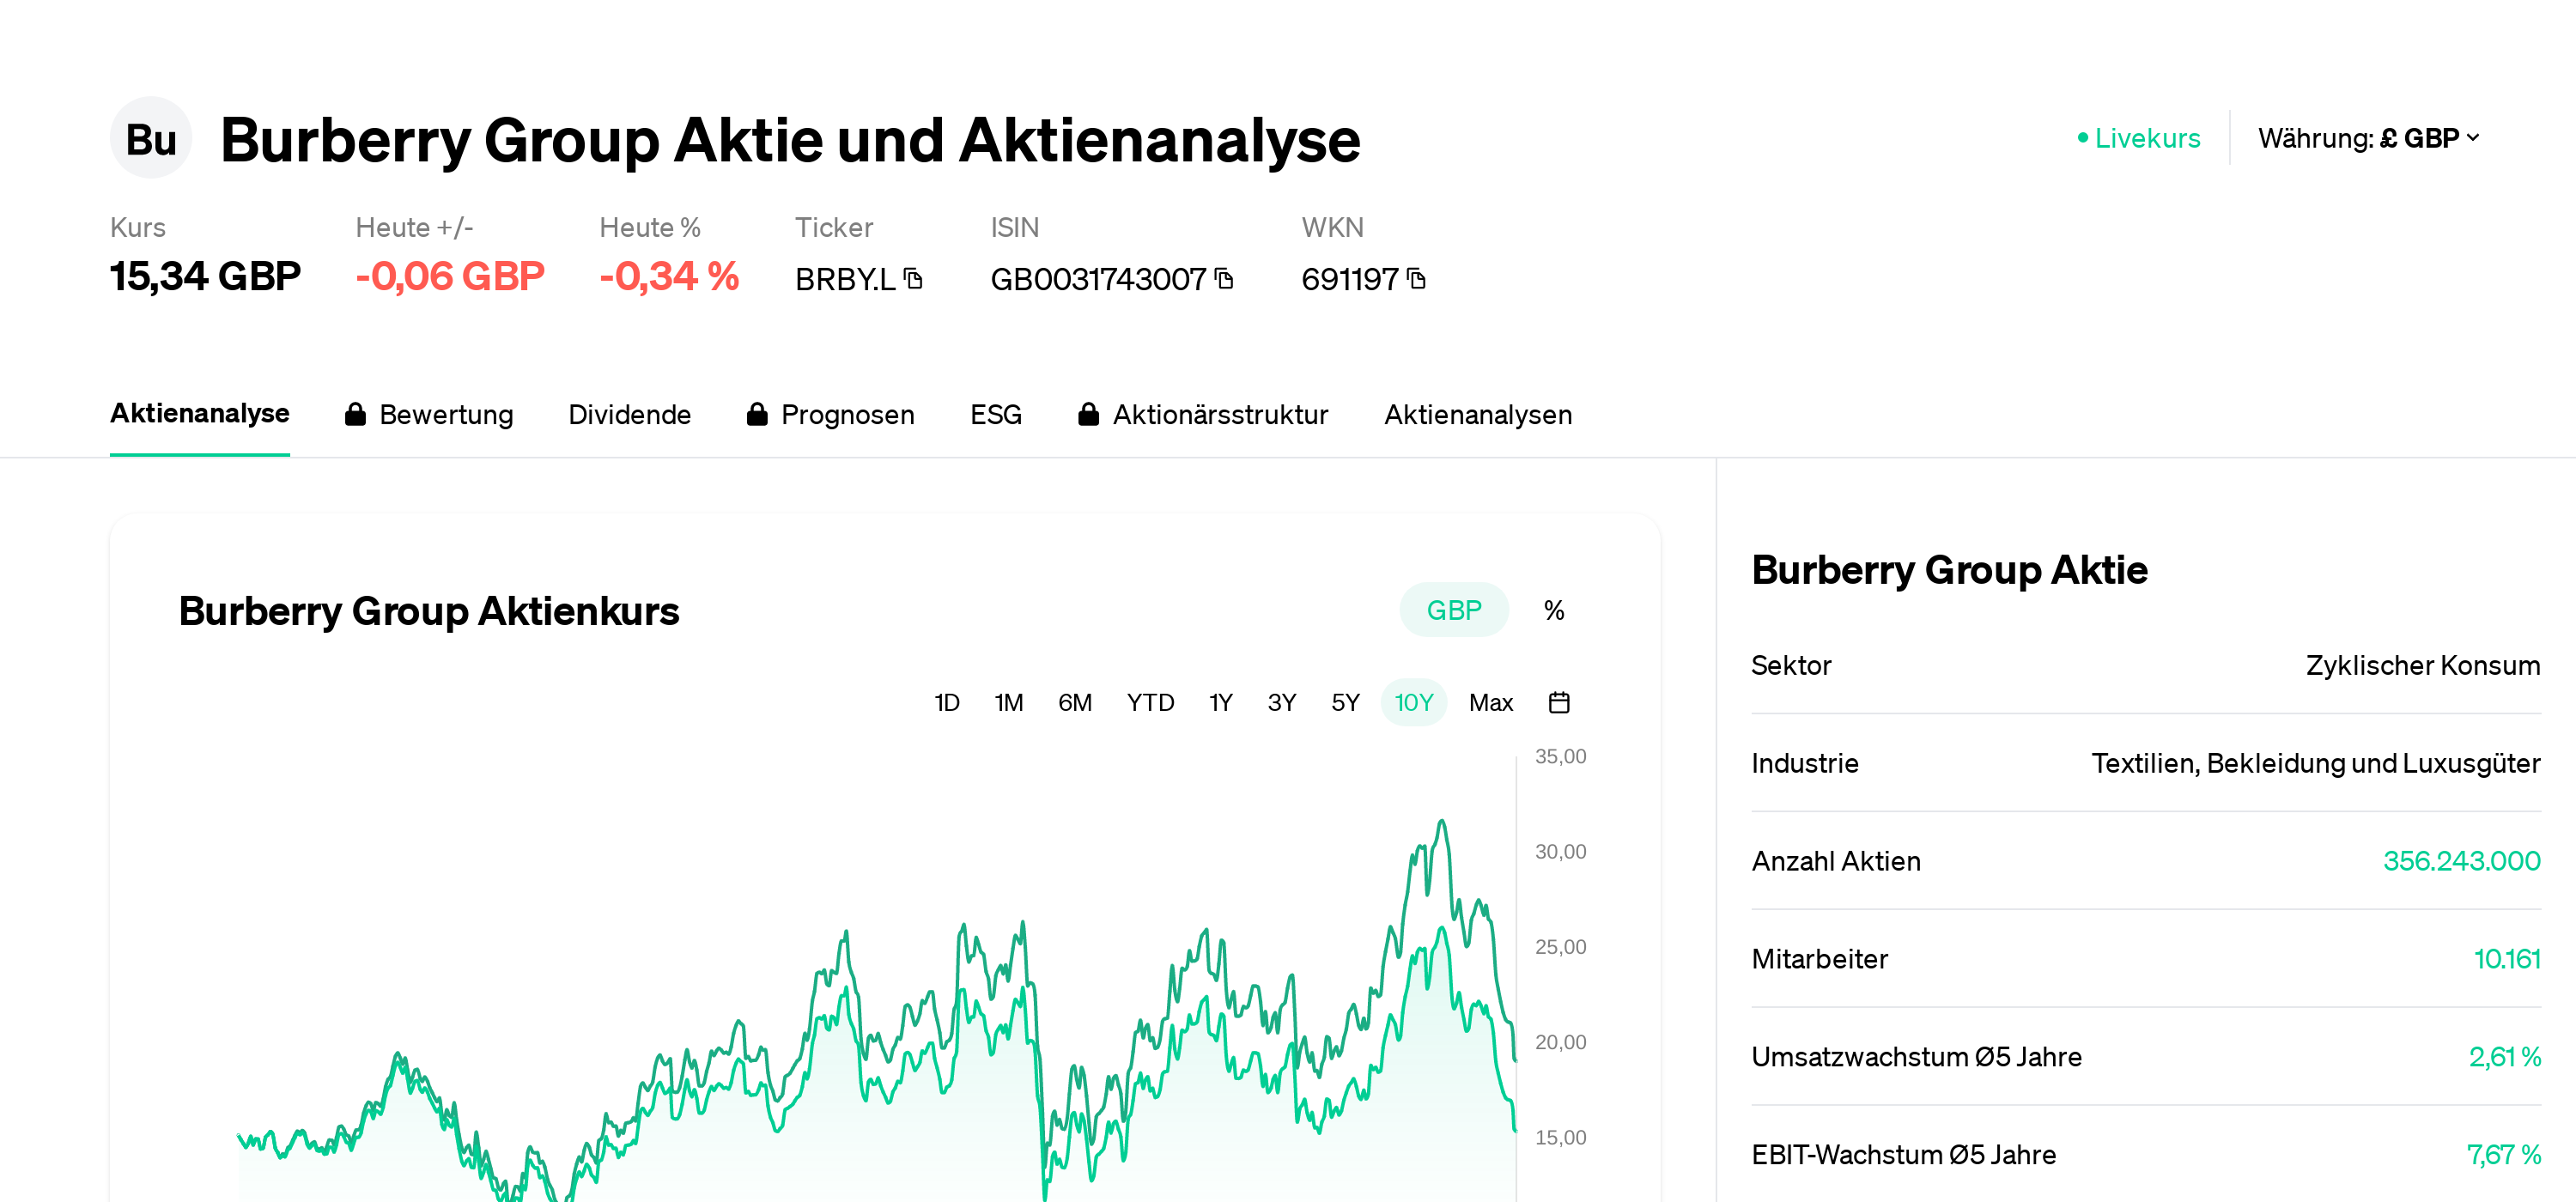Select the 10Y chart range
This screenshot has height=1202, width=2576.
pyautogui.click(x=1414, y=702)
